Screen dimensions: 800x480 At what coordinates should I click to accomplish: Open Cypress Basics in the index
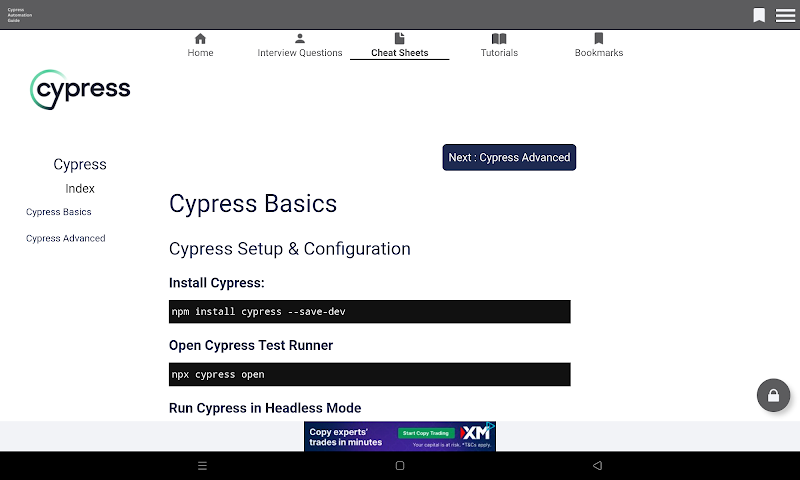click(x=59, y=212)
